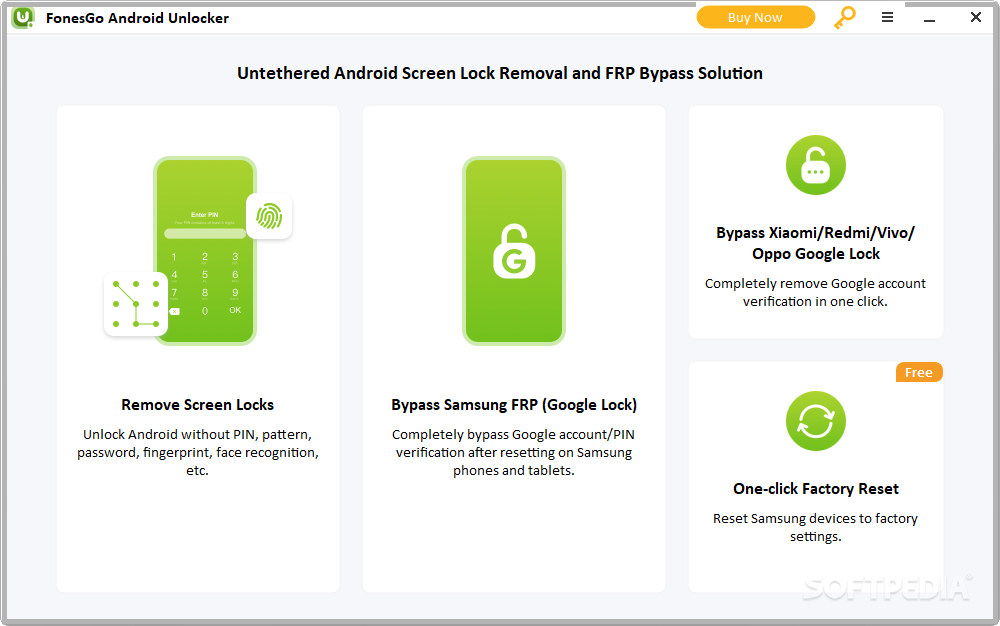Click the fingerprint icon on phone illustration
The height and width of the screenshot is (626, 1000).
click(269, 216)
